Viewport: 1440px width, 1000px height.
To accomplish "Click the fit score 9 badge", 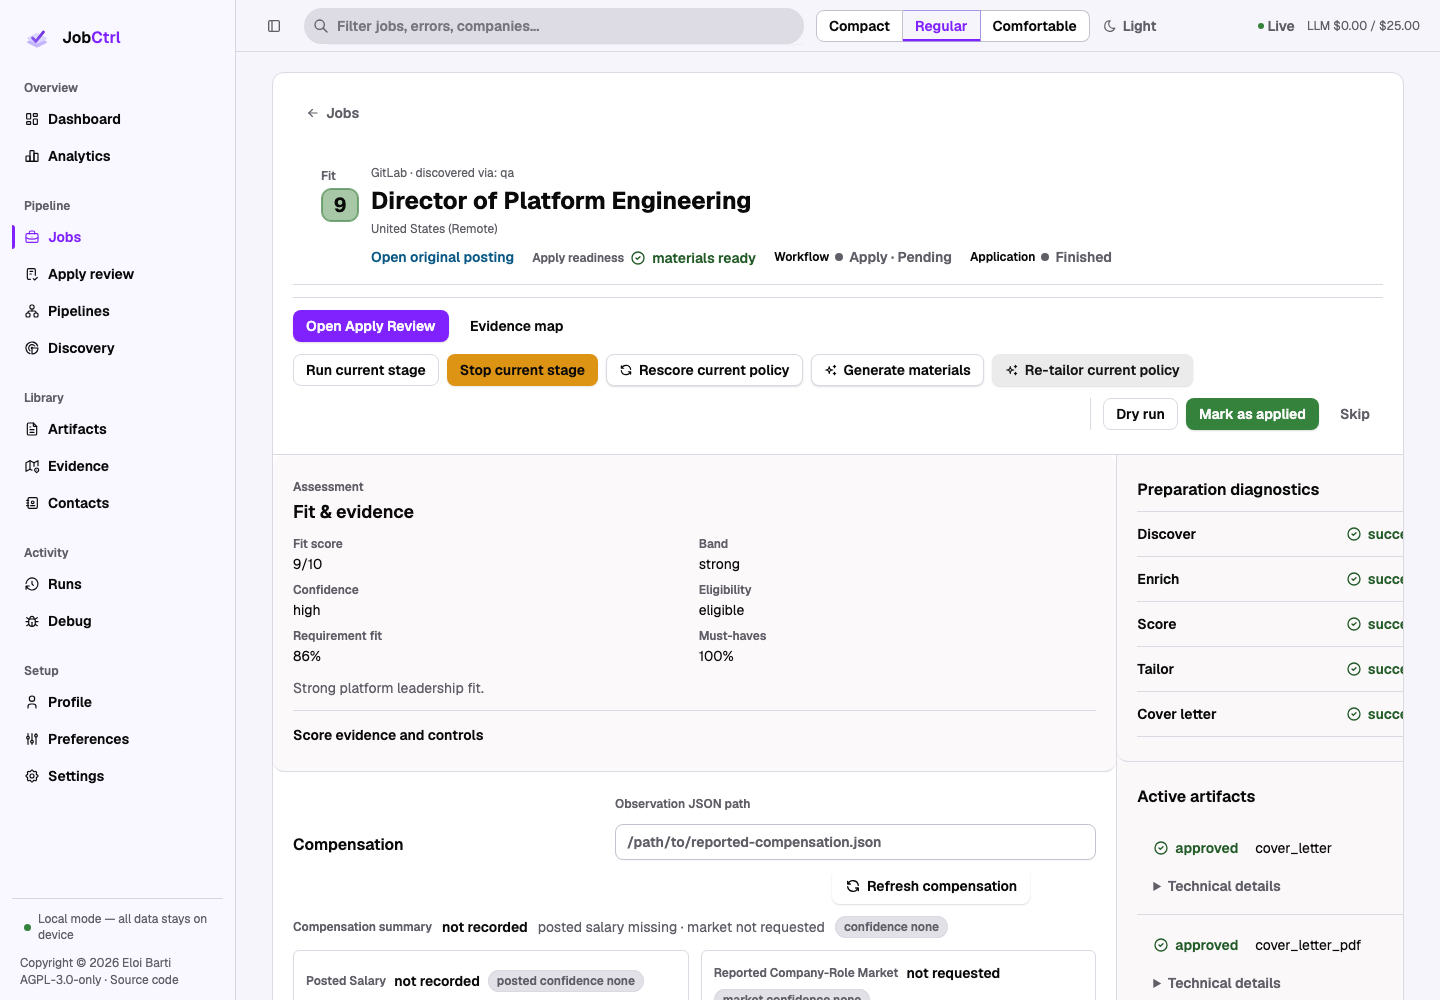I will [340, 205].
